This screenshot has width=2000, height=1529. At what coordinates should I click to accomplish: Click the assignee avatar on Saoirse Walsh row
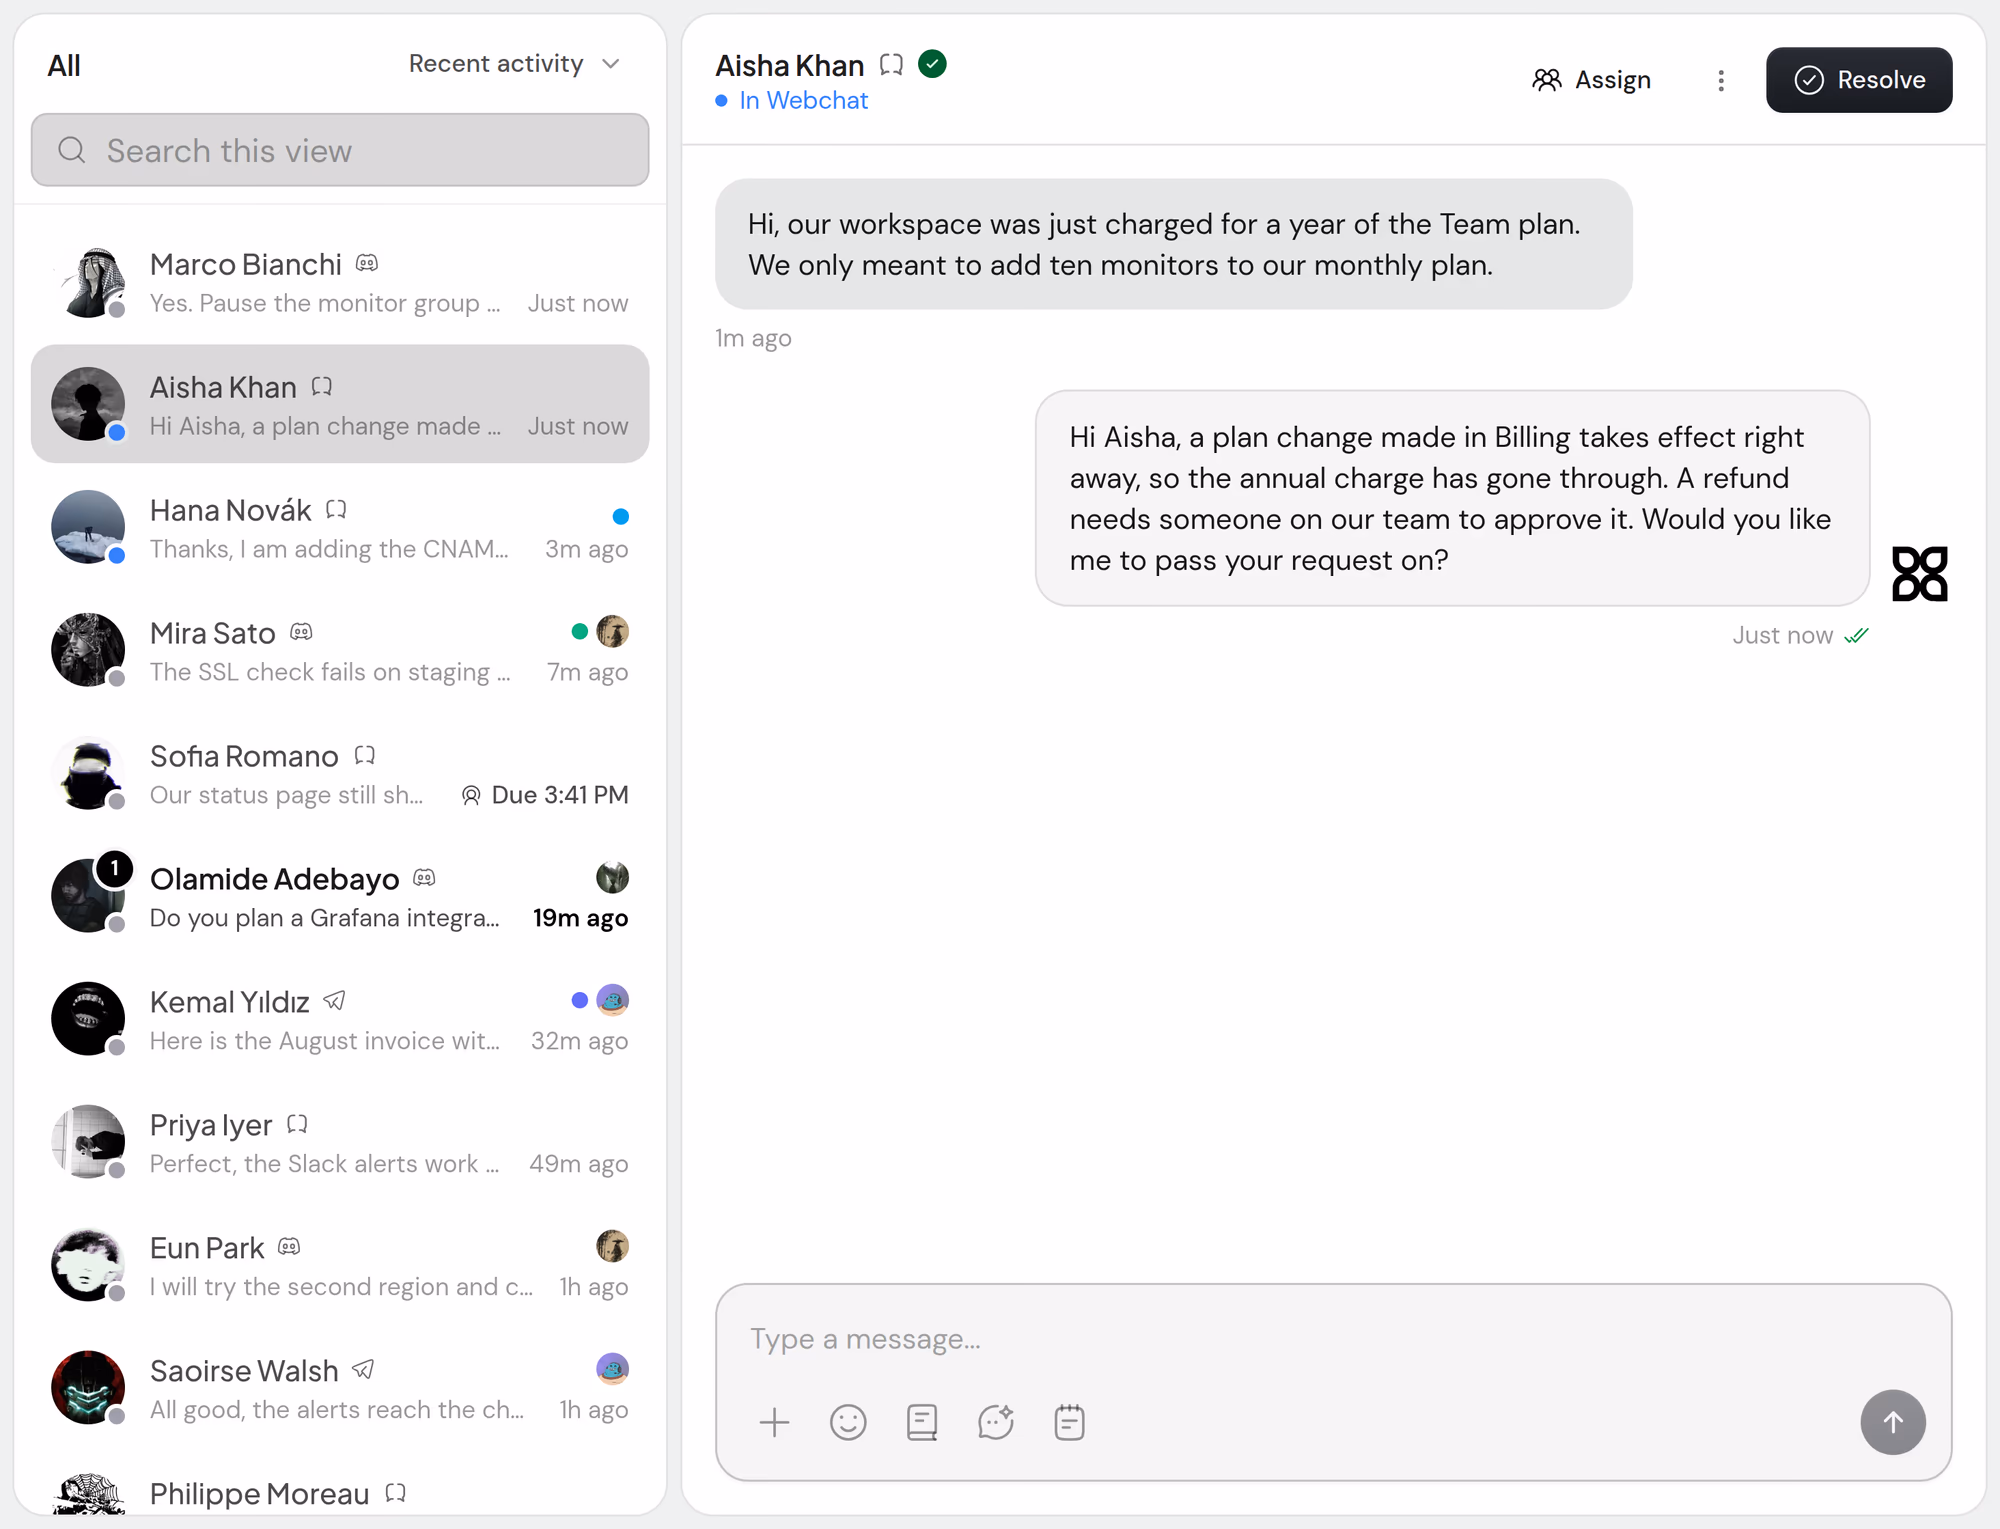(612, 1369)
